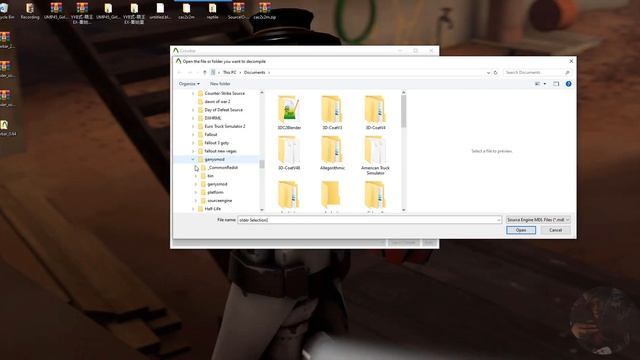Open the address bar history dropdown
Image resolution: width=640 pixels, height=360 pixels.
[x=488, y=72]
